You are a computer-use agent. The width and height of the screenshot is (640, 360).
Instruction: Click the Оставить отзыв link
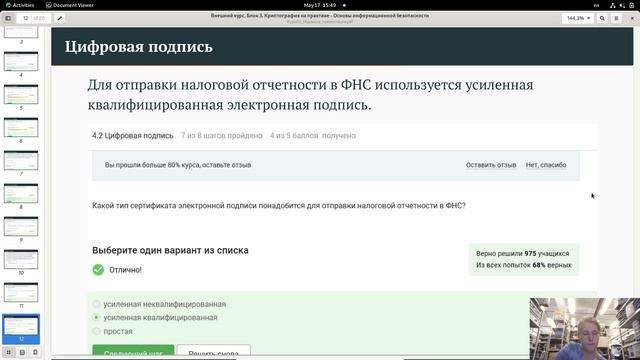coord(491,165)
